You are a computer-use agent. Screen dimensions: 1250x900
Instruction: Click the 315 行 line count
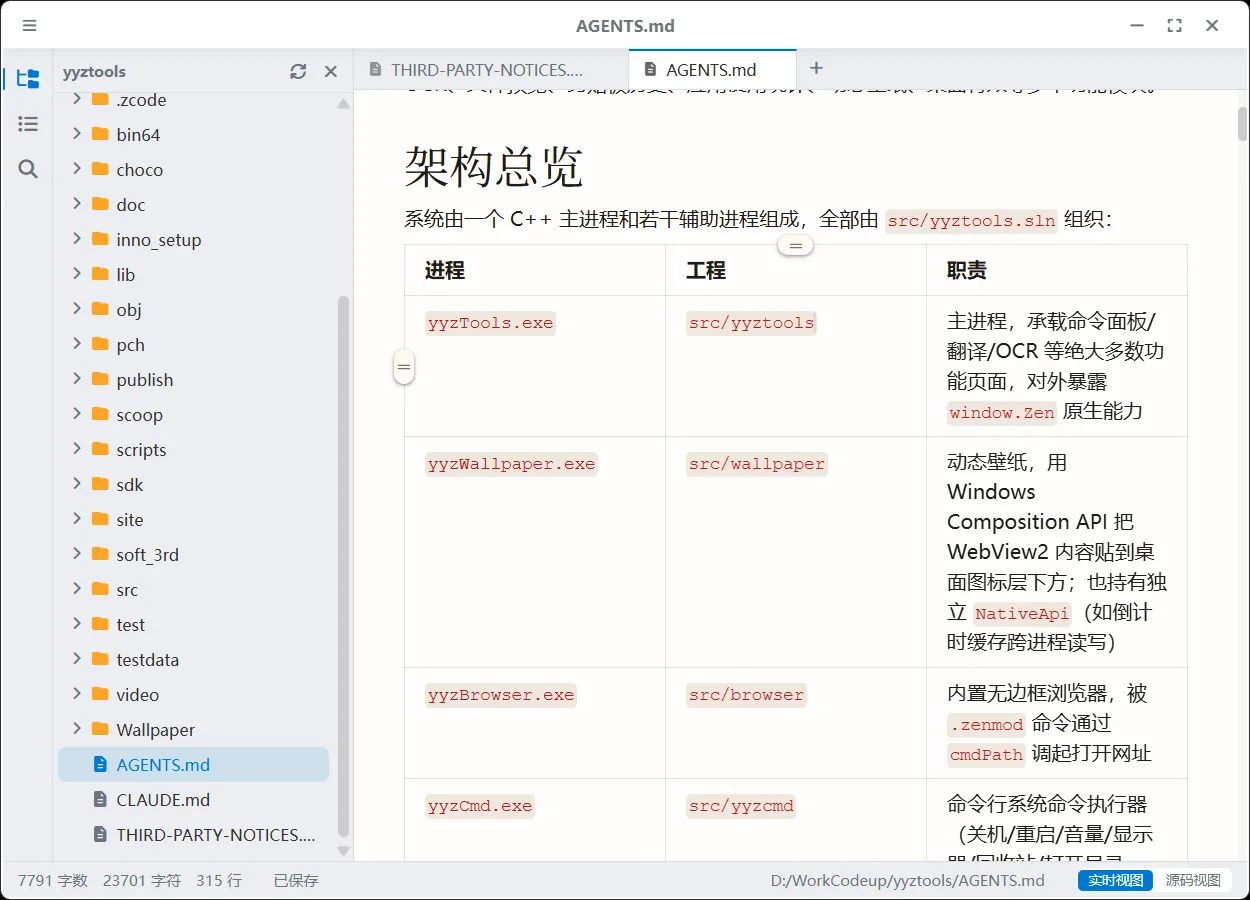point(219,880)
